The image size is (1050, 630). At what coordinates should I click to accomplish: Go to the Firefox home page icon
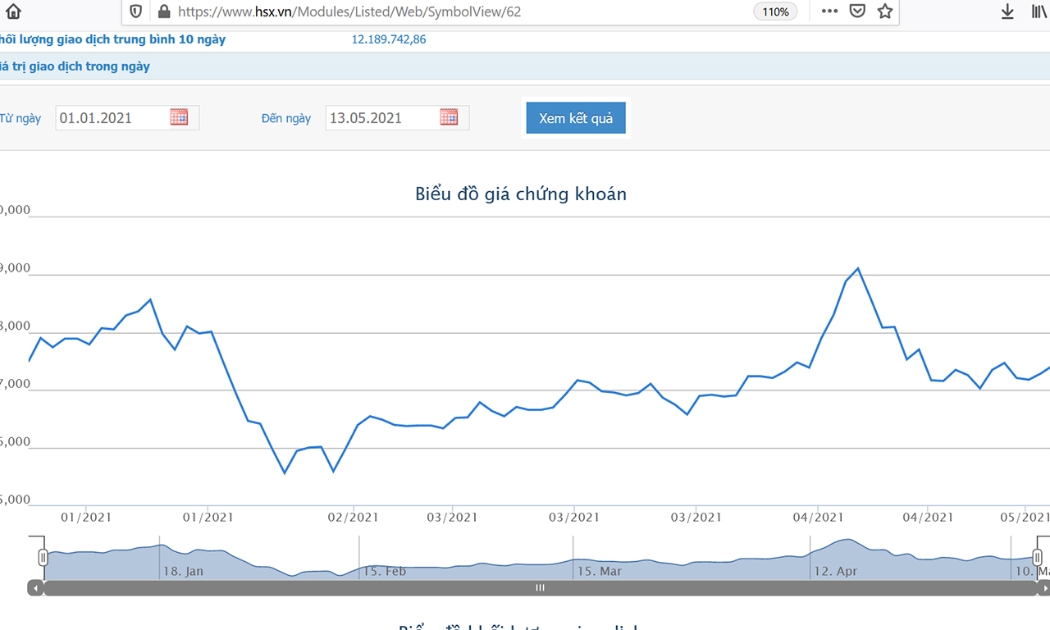pyautogui.click(x=13, y=11)
